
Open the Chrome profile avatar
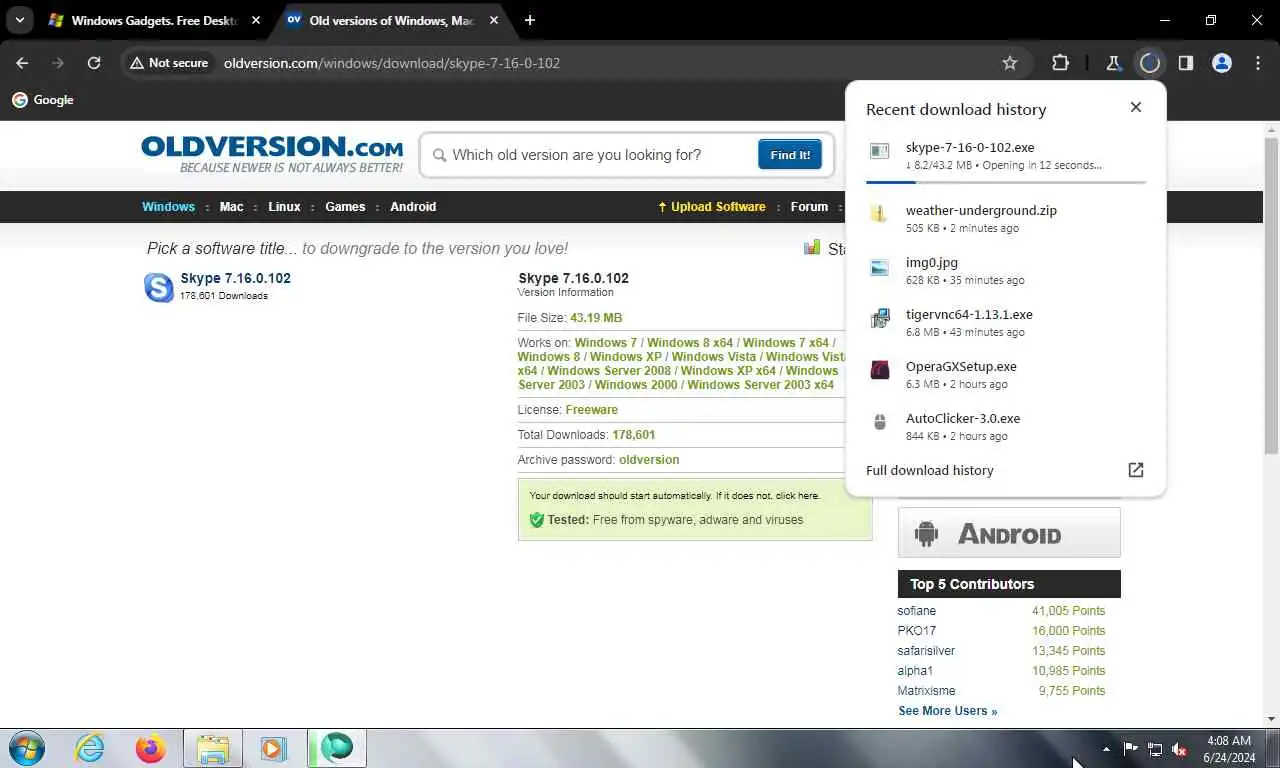point(1222,63)
